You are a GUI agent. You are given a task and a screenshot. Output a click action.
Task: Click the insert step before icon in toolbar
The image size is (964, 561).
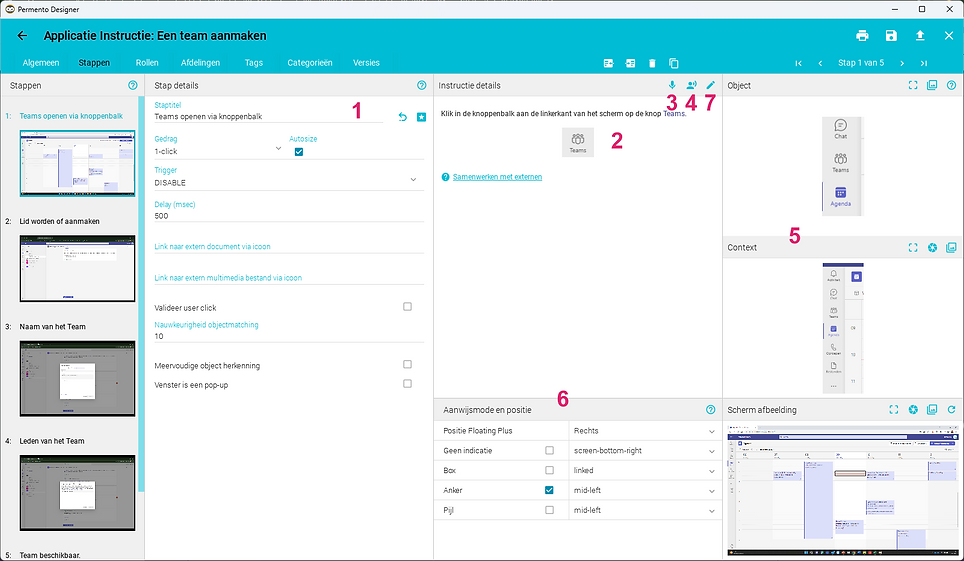point(609,63)
